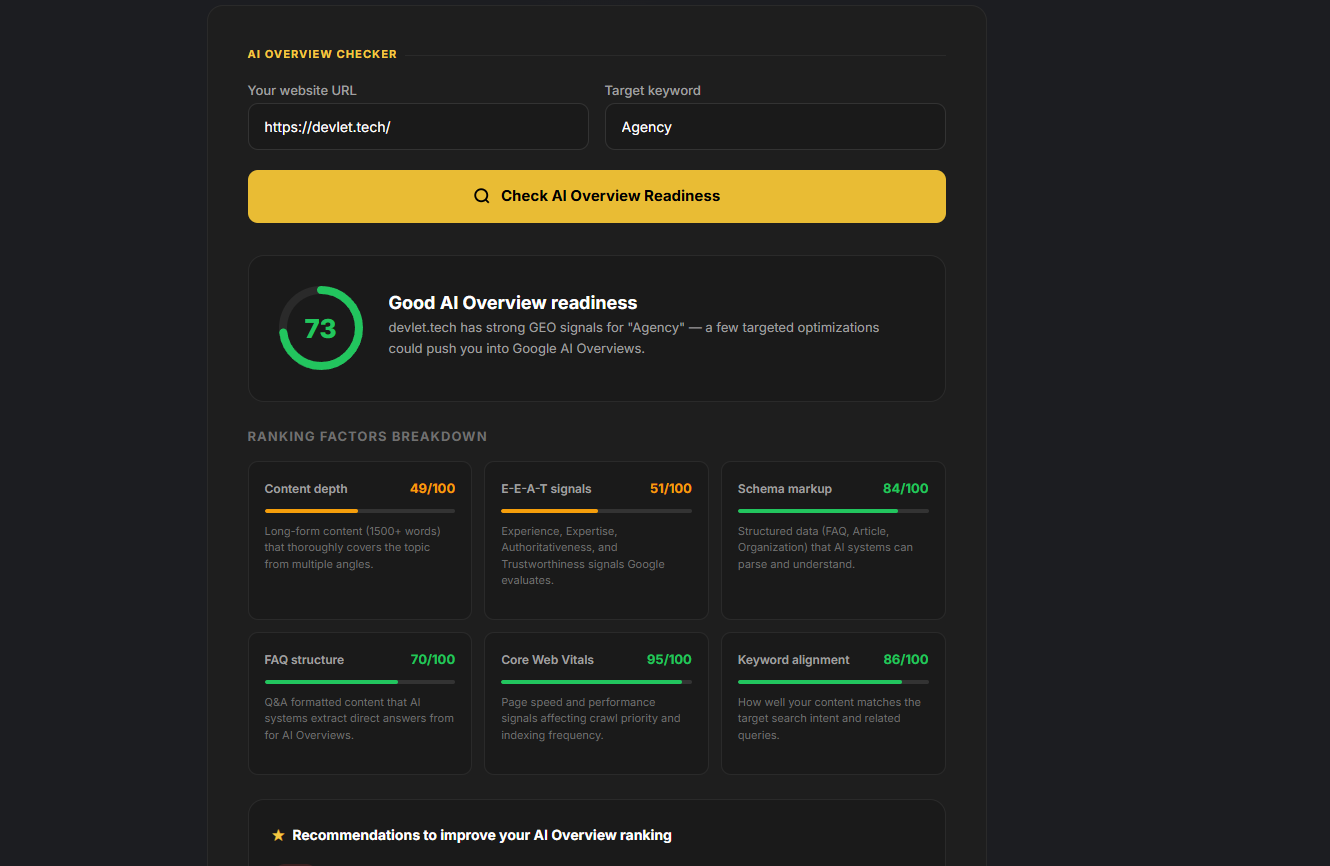Click the devlet.tech strong GEO signals summary
Screen dimensions: 1330x866
634,338
